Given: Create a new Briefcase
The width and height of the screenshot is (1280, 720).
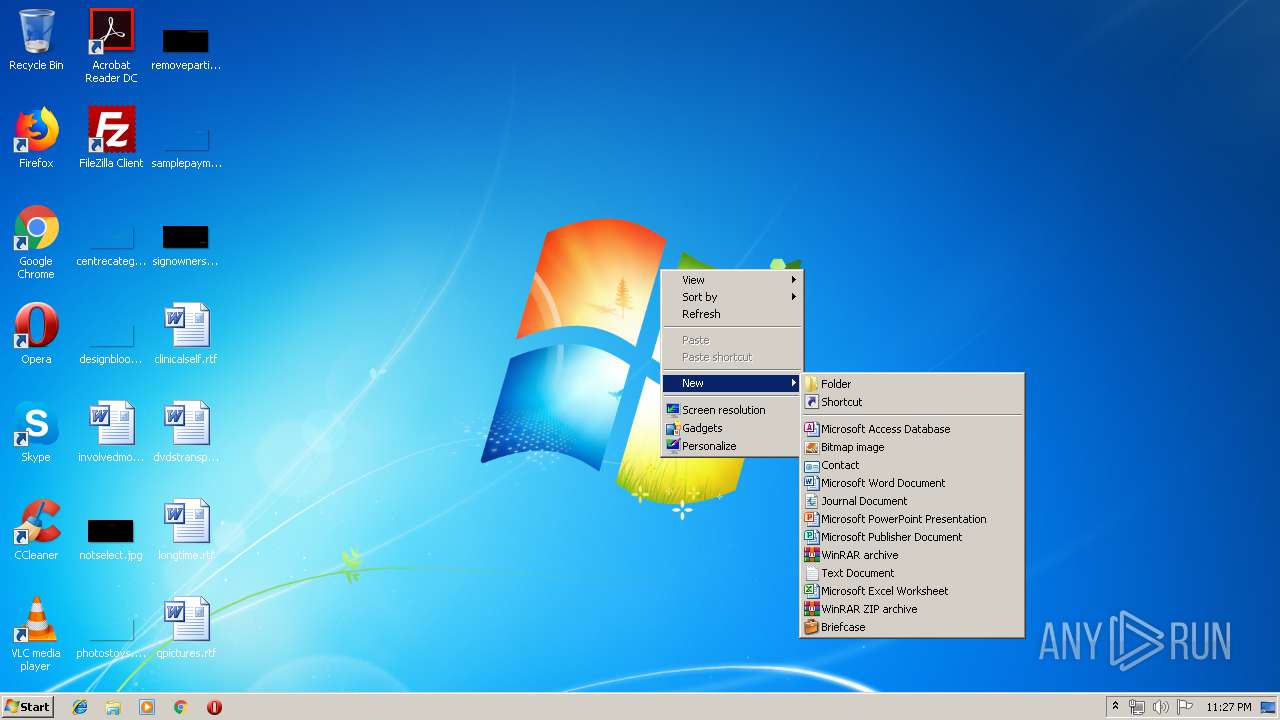Looking at the screenshot, I should coord(912,627).
